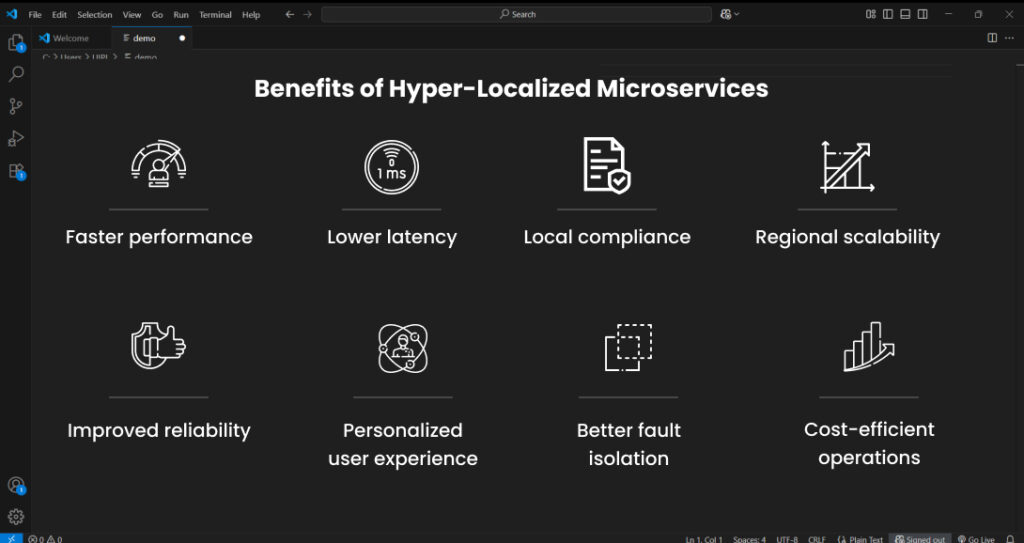Open Customize Layout in title bar
The height and width of the screenshot is (543, 1024).
[x=871, y=14]
